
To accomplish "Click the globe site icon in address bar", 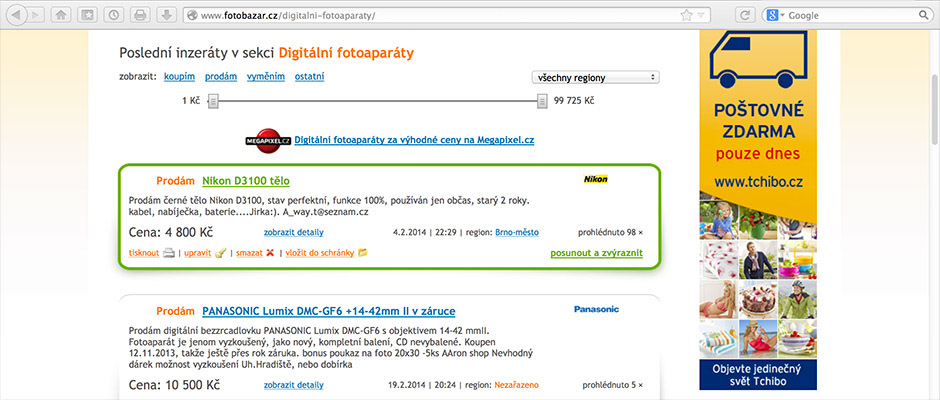I will click(x=192, y=15).
